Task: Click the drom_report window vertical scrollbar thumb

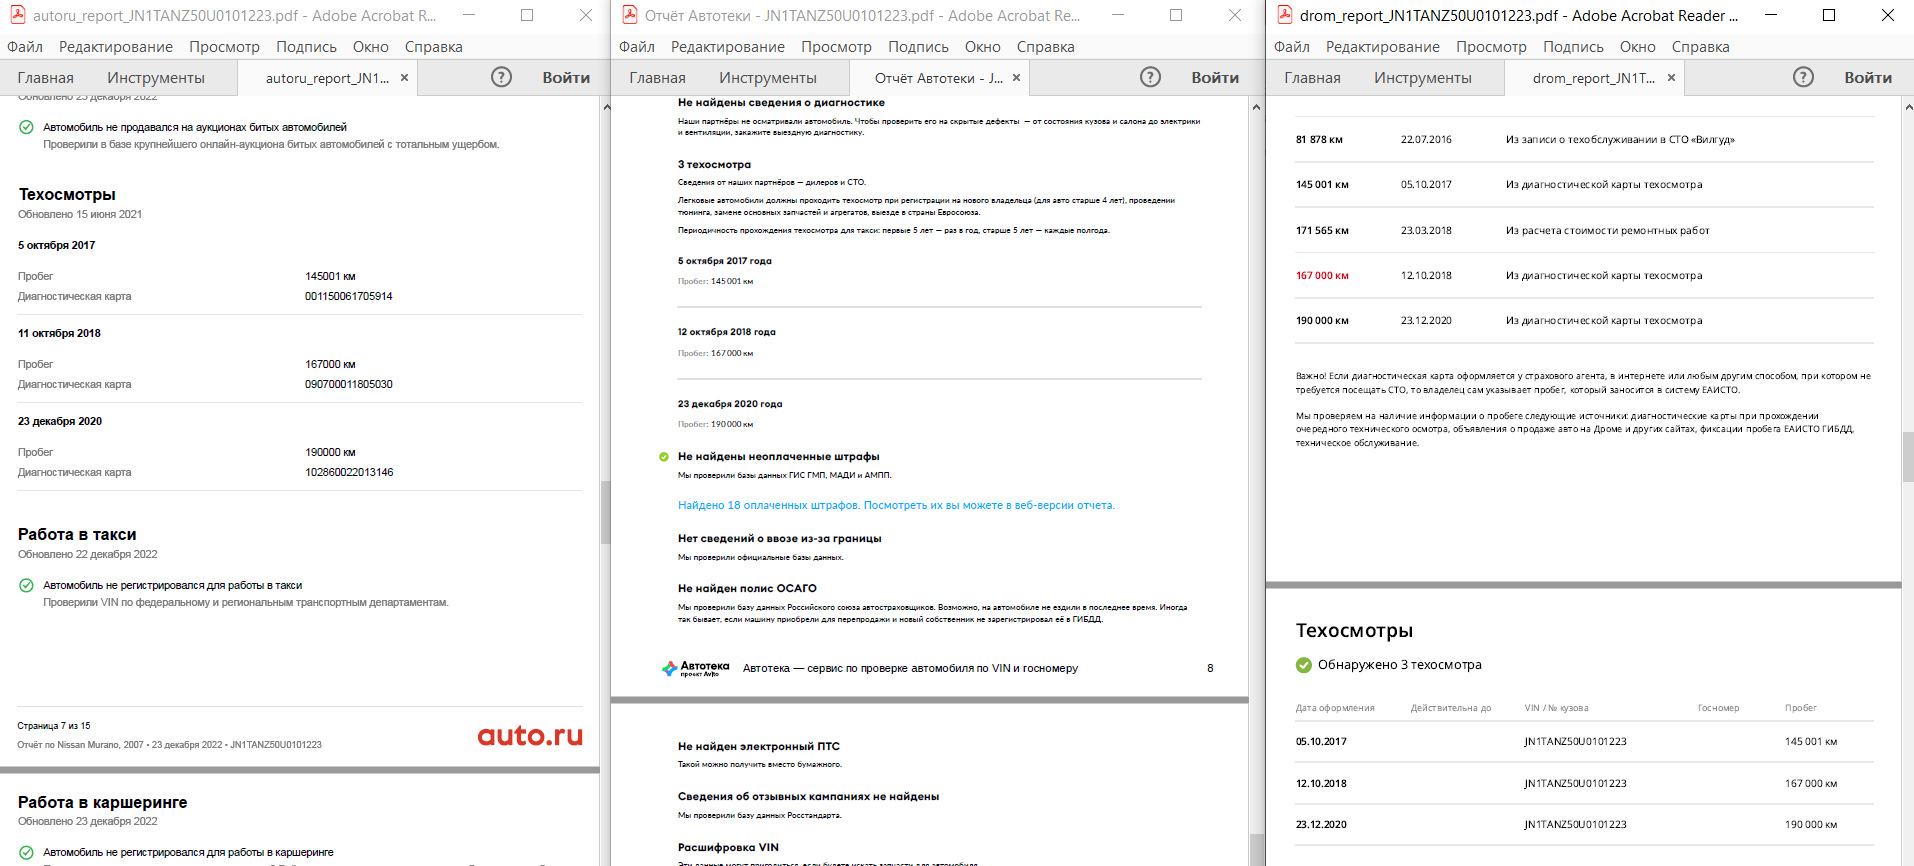Action: [x=1908, y=457]
